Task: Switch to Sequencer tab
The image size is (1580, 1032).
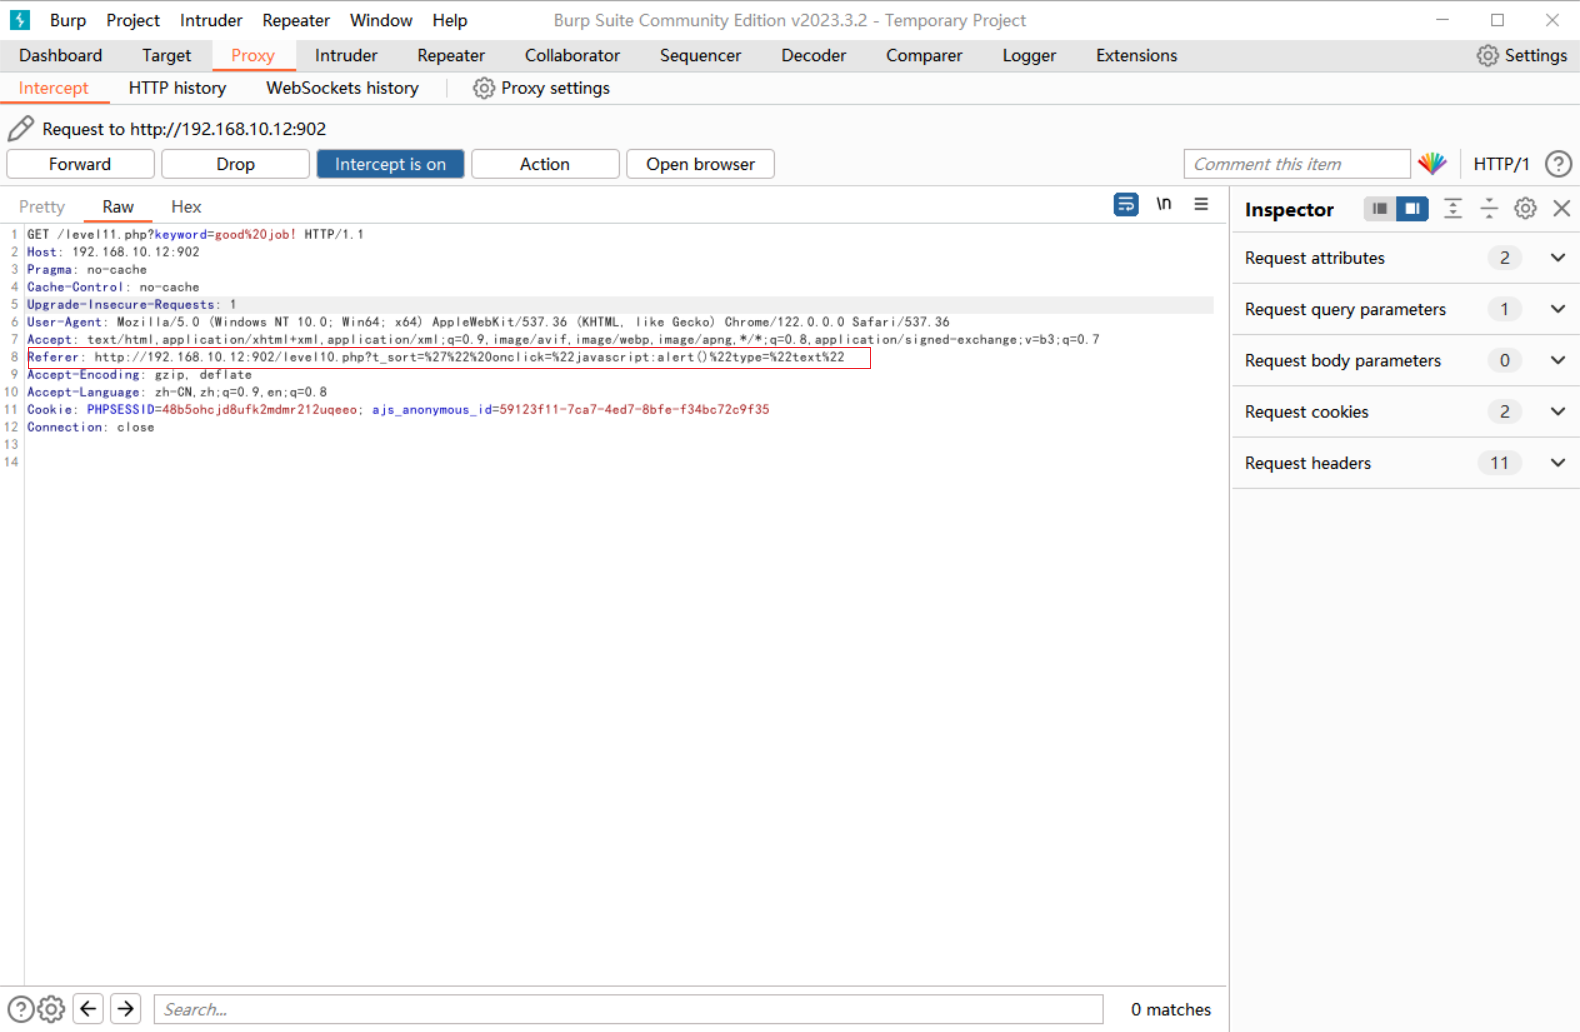Action: tap(700, 56)
